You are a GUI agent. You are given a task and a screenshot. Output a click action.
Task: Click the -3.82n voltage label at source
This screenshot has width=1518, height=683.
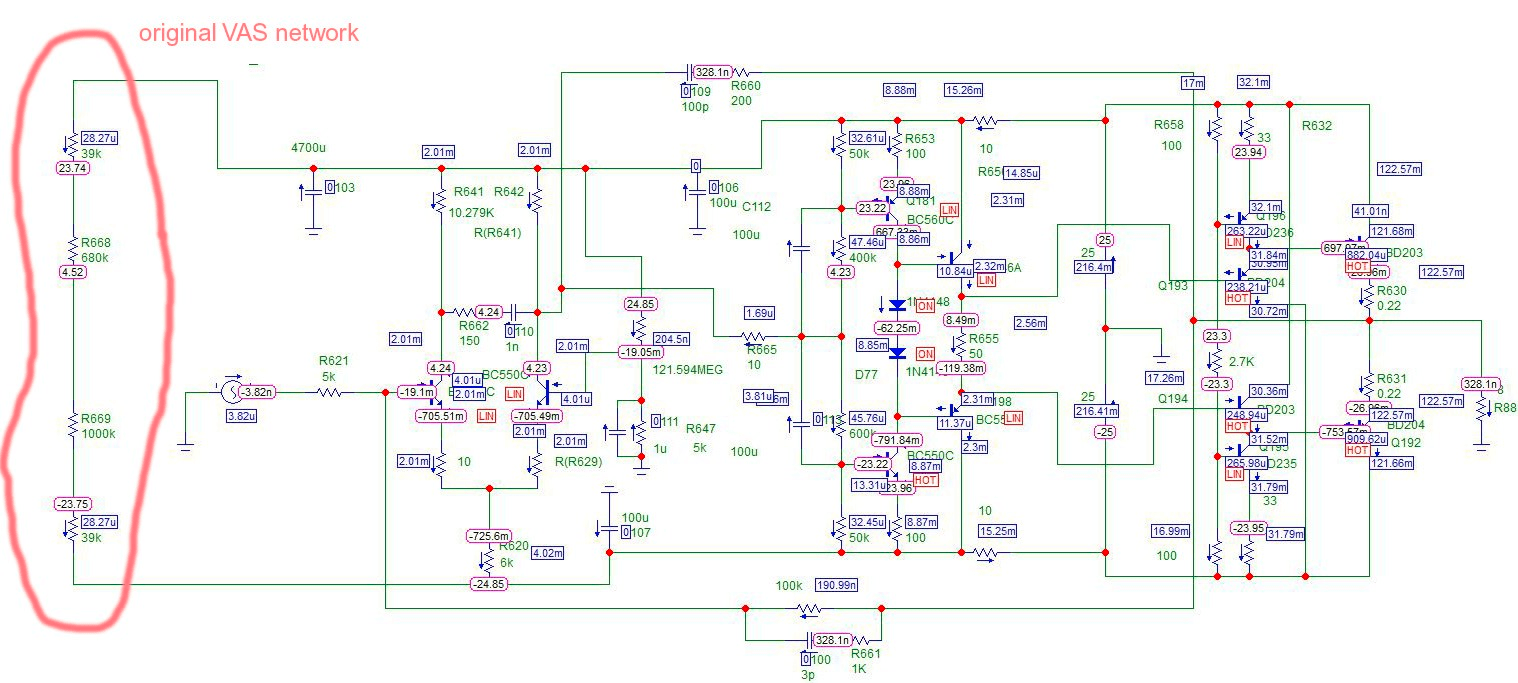point(259,393)
